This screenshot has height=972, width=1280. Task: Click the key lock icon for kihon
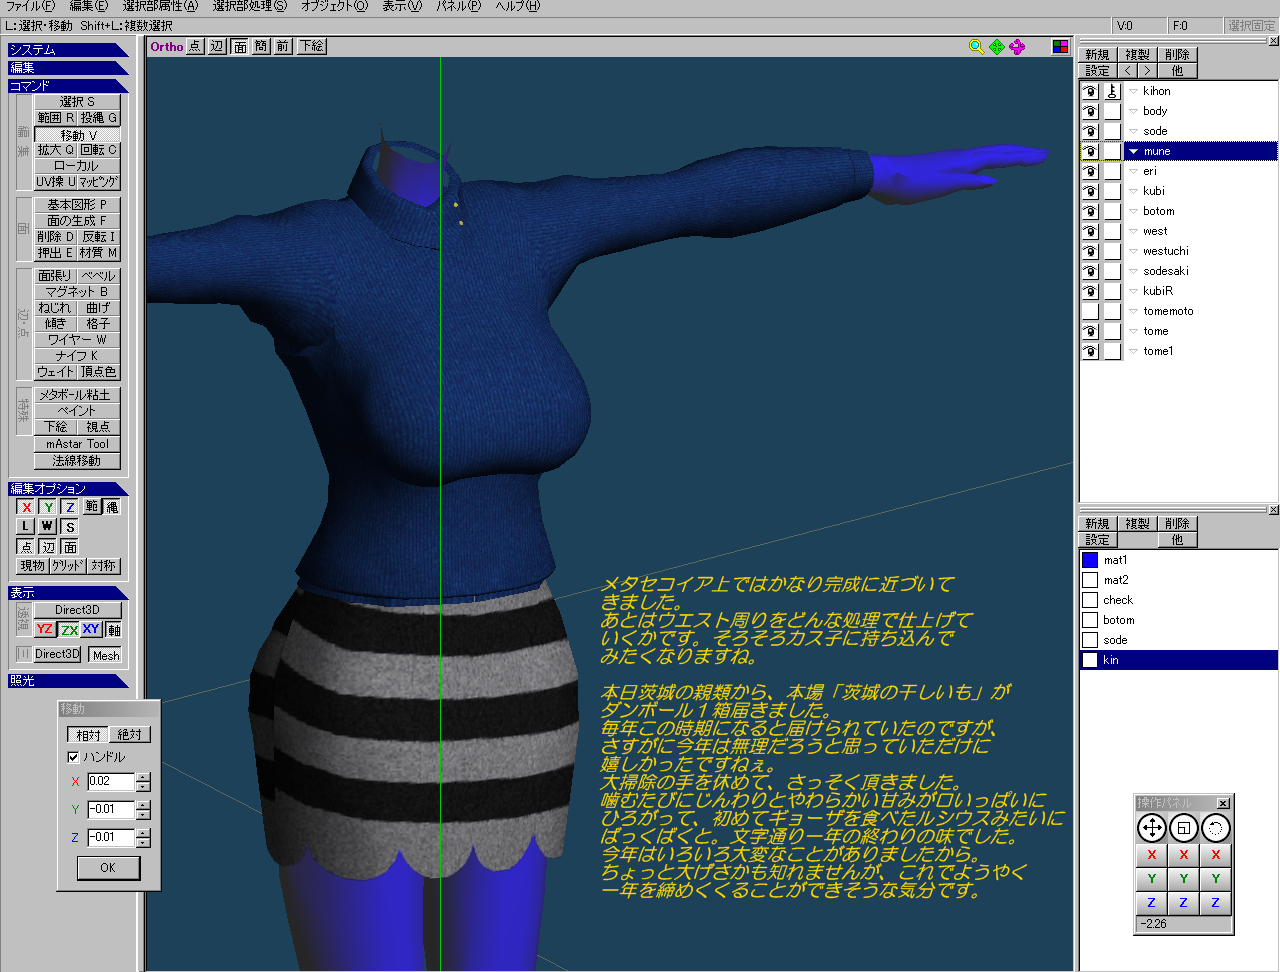click(x=1112, y=91)
